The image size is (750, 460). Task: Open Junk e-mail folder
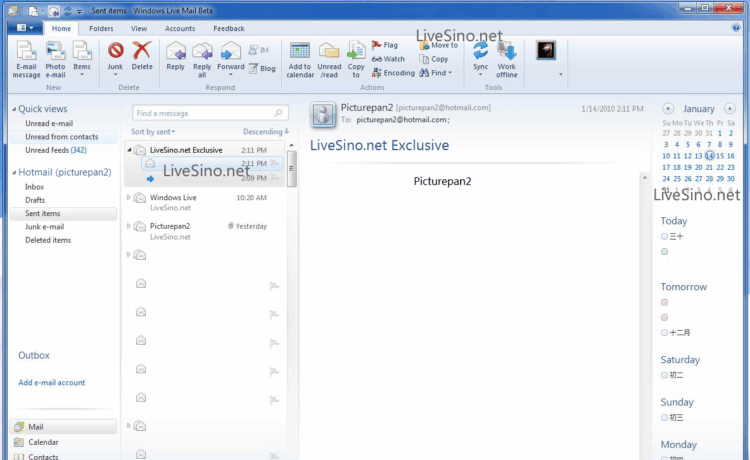44,227
